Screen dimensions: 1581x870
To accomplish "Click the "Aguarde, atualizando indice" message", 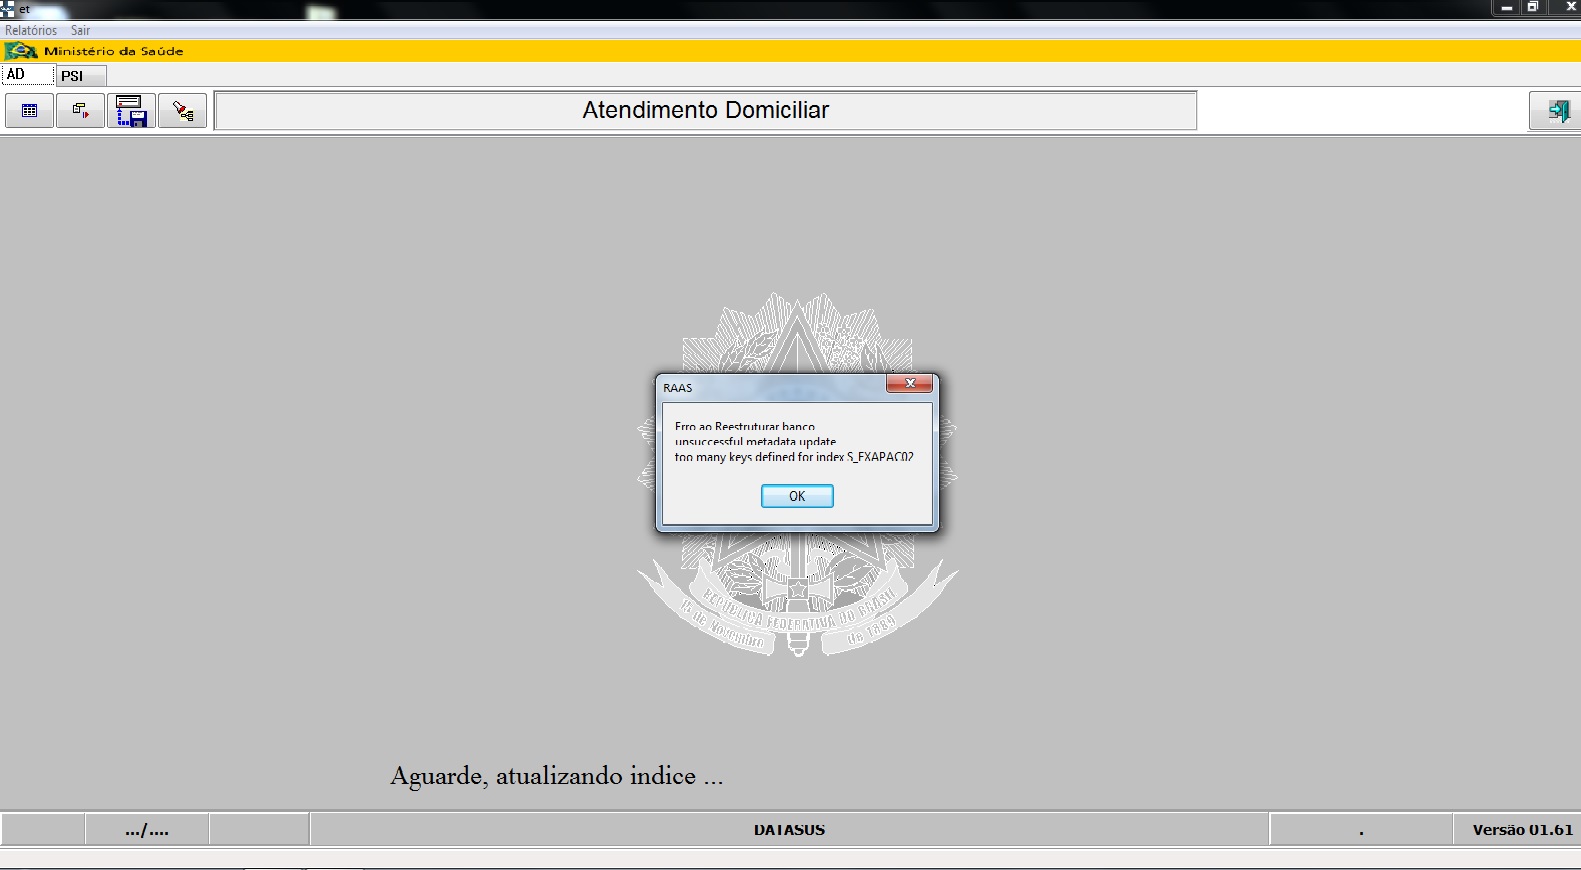I will pyautogui.click(x=556, y=776).
